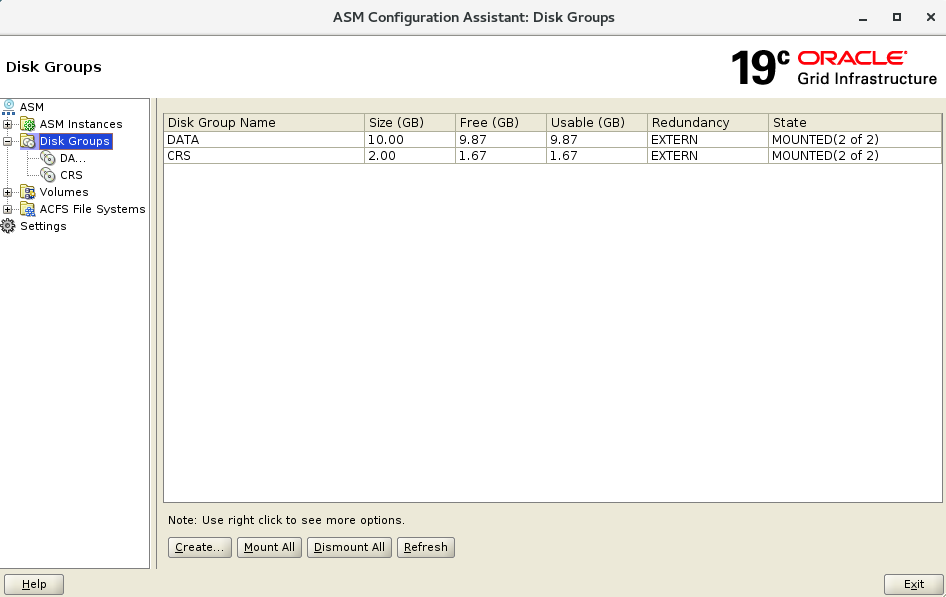Open Settings via the gear icon
The height and width of the screenshot is (597, 946).
(9, 226)
